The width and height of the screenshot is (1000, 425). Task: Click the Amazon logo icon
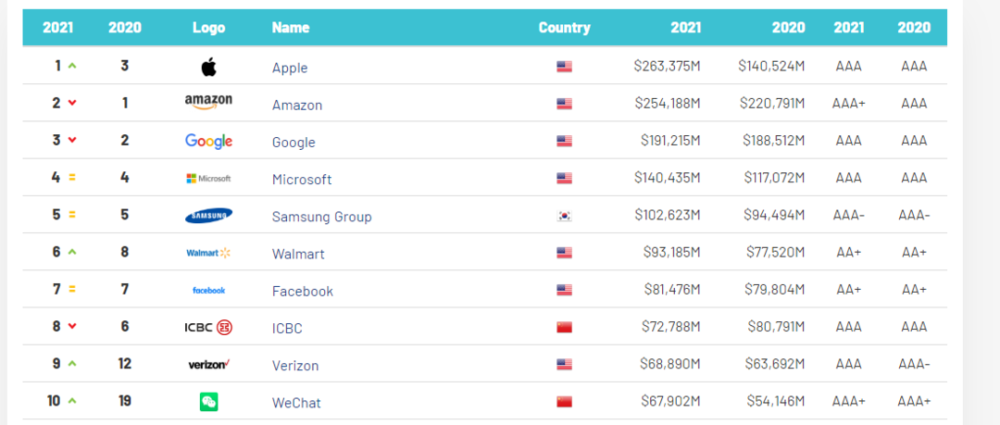point(208,104)
